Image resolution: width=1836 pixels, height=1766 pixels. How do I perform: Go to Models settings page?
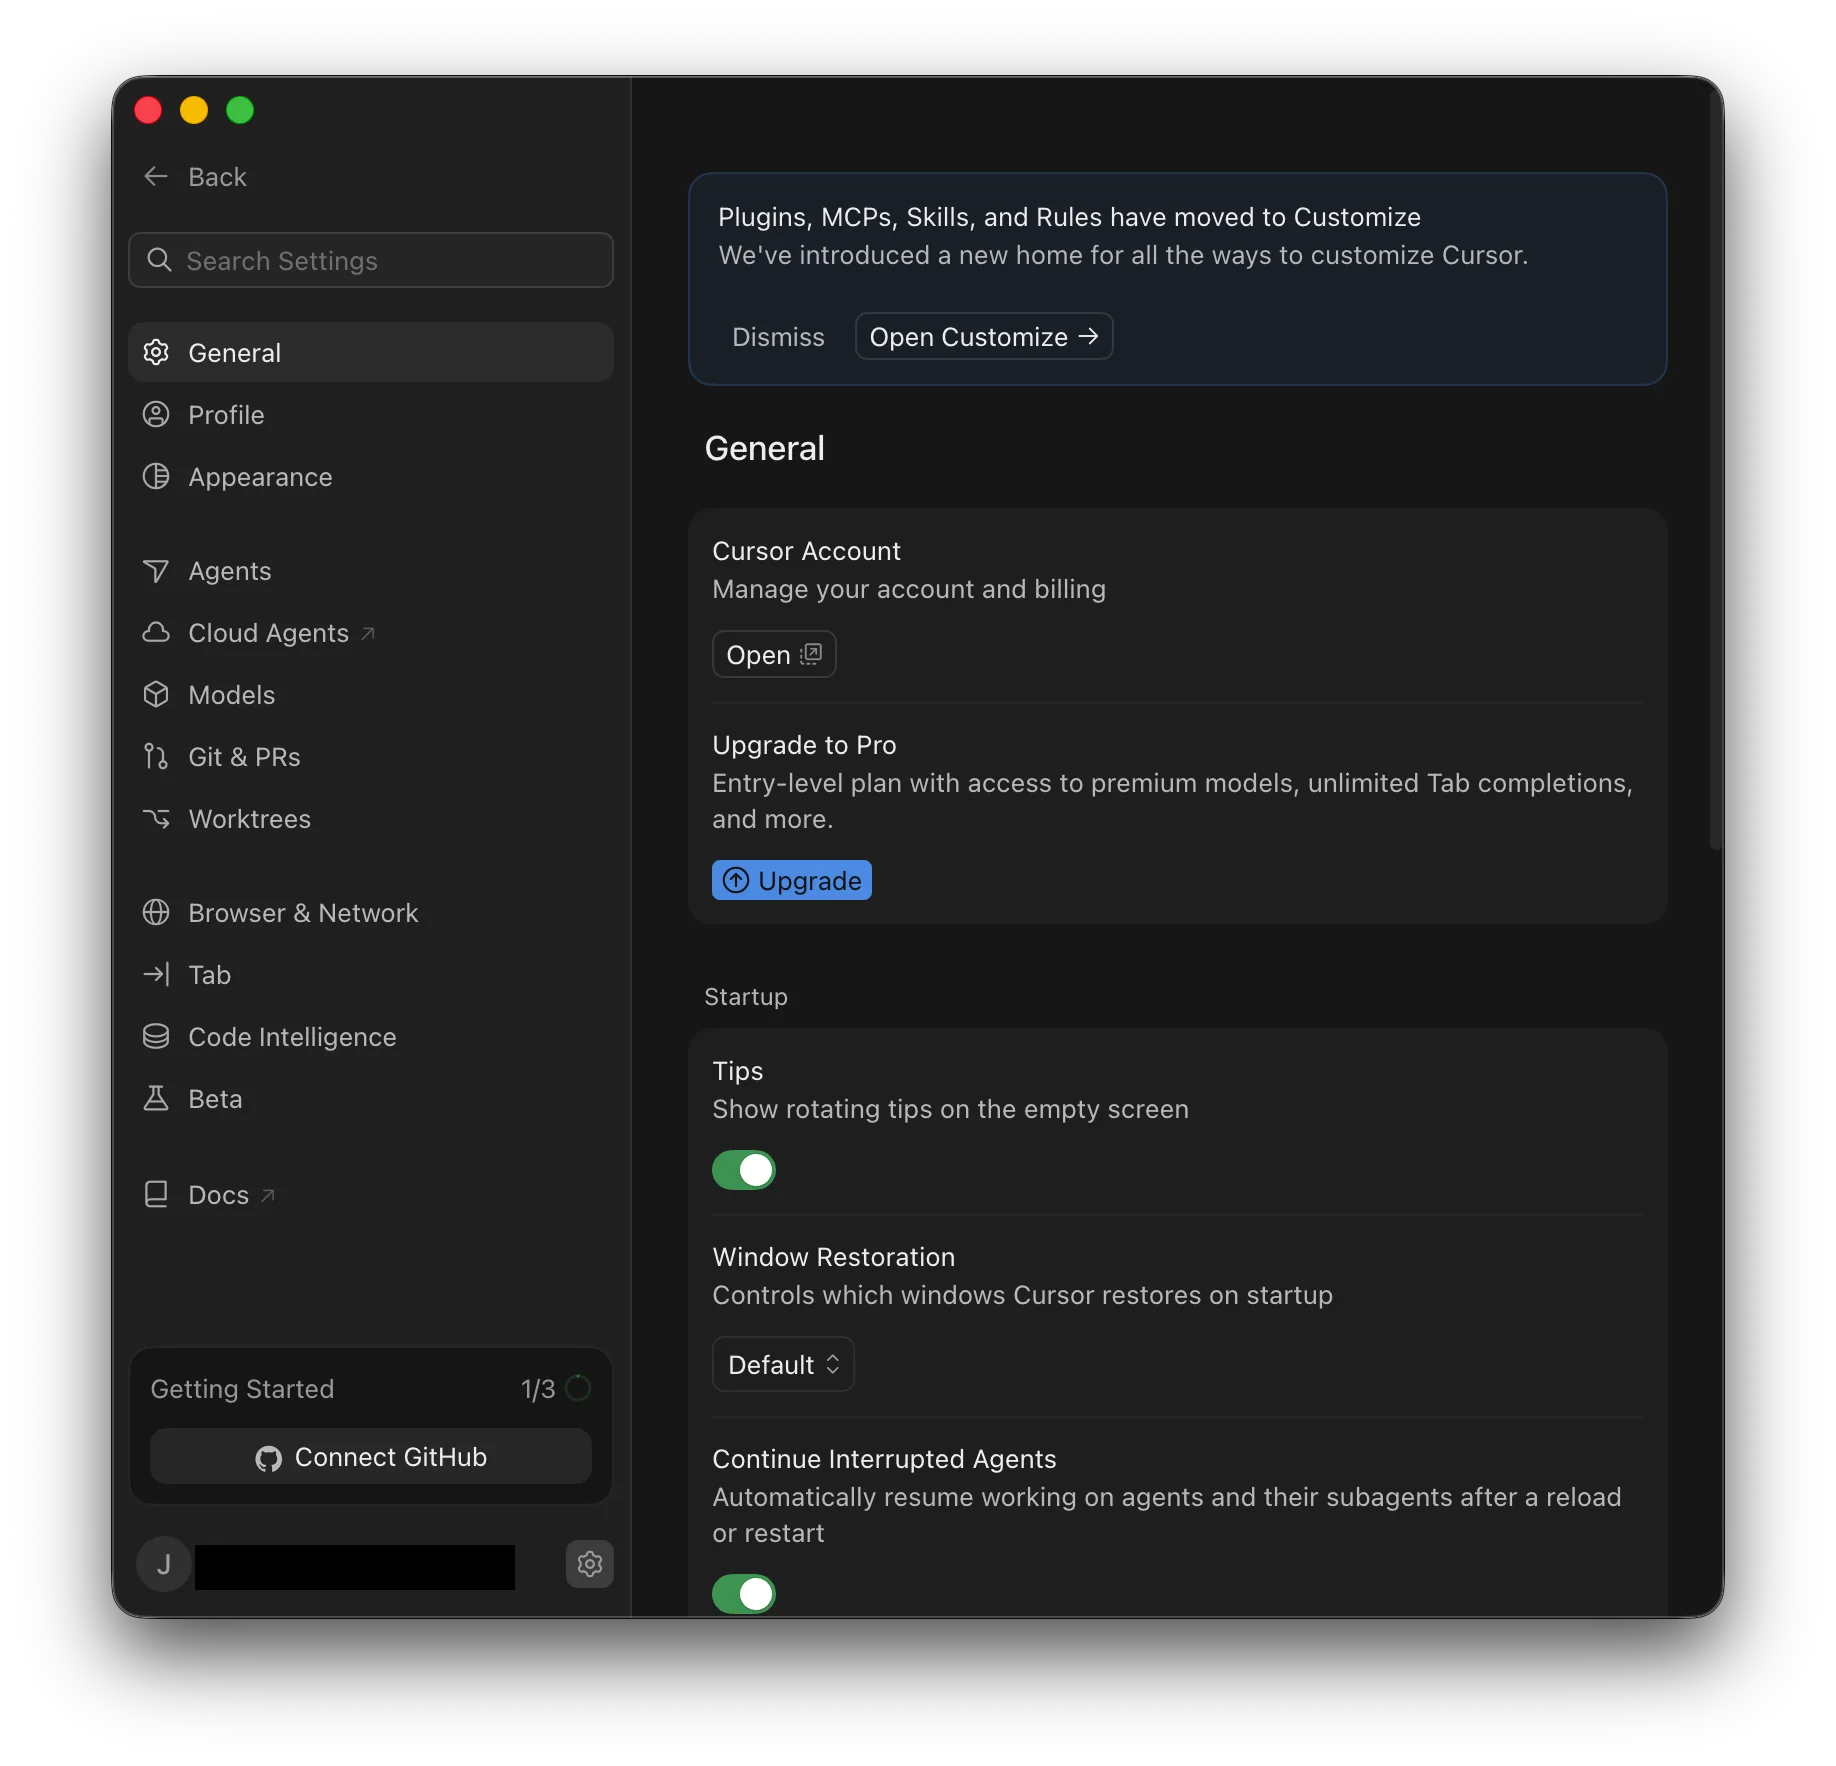371,694
